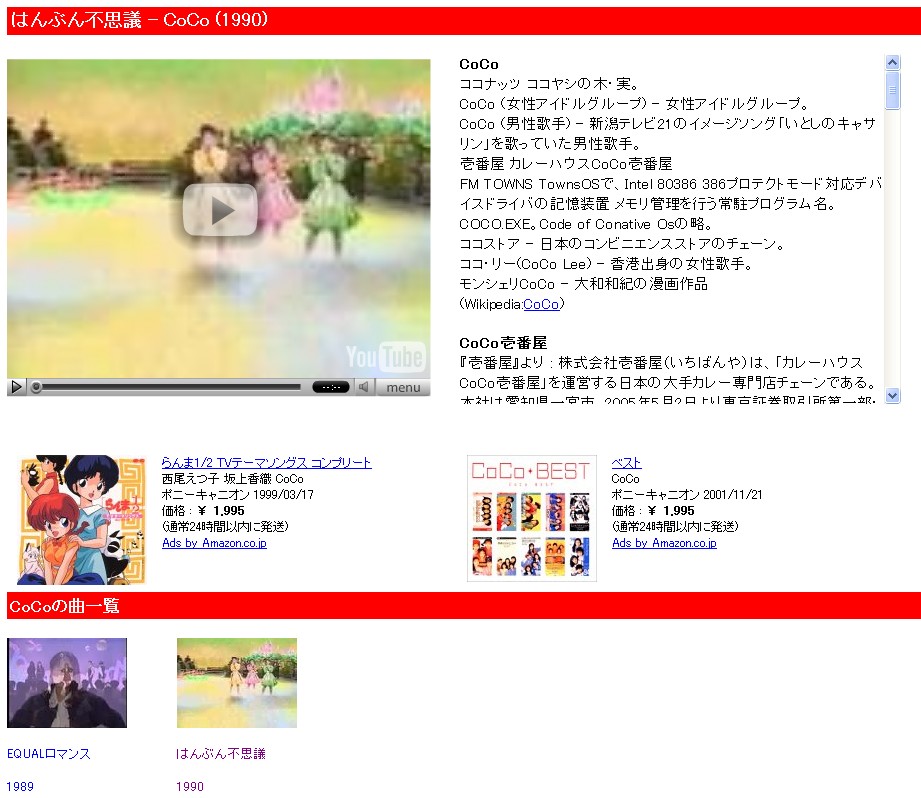Click the video time display
This screenshot has width=921, height=798.
click(331, 387)
